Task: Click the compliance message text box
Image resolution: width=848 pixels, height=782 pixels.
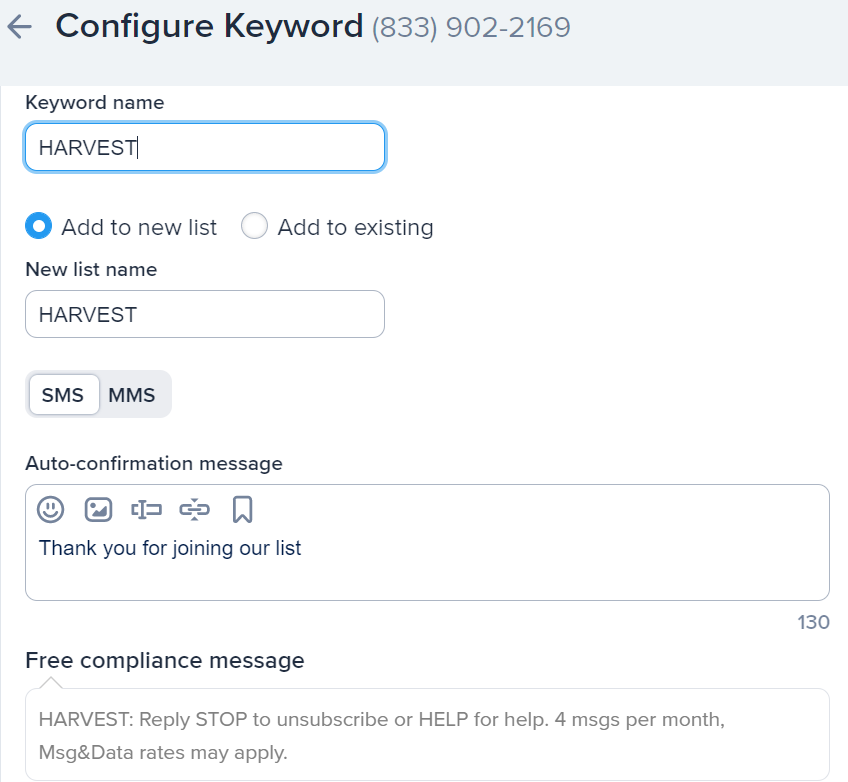Action: pos(427,735)
